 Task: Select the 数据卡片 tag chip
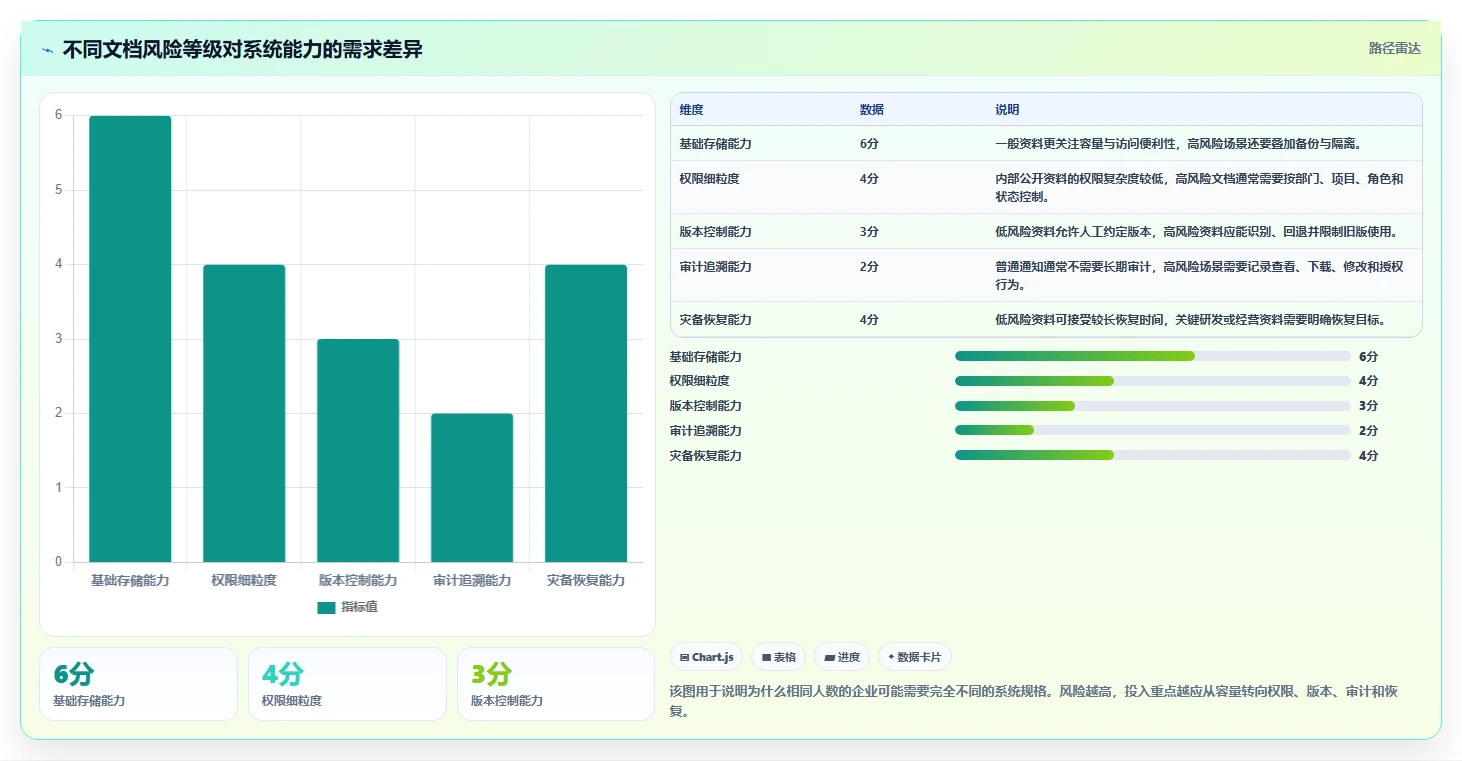[x=915, y=657]
